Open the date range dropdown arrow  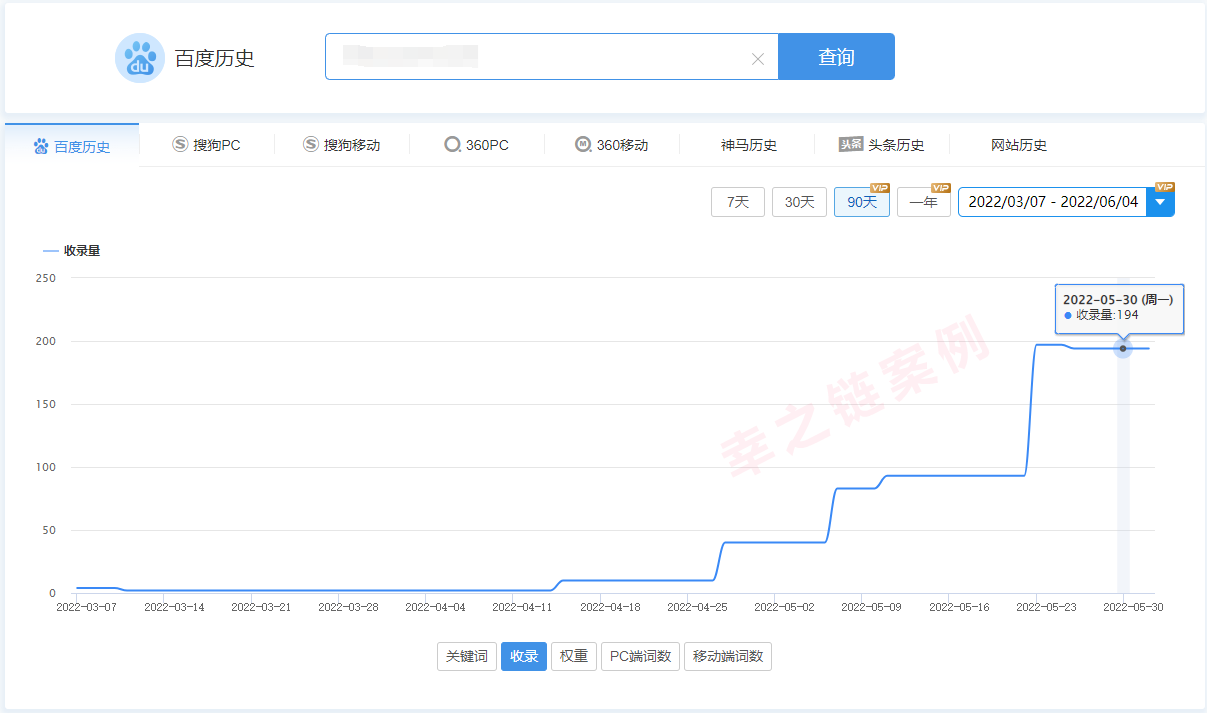[x=1160, y=202]
